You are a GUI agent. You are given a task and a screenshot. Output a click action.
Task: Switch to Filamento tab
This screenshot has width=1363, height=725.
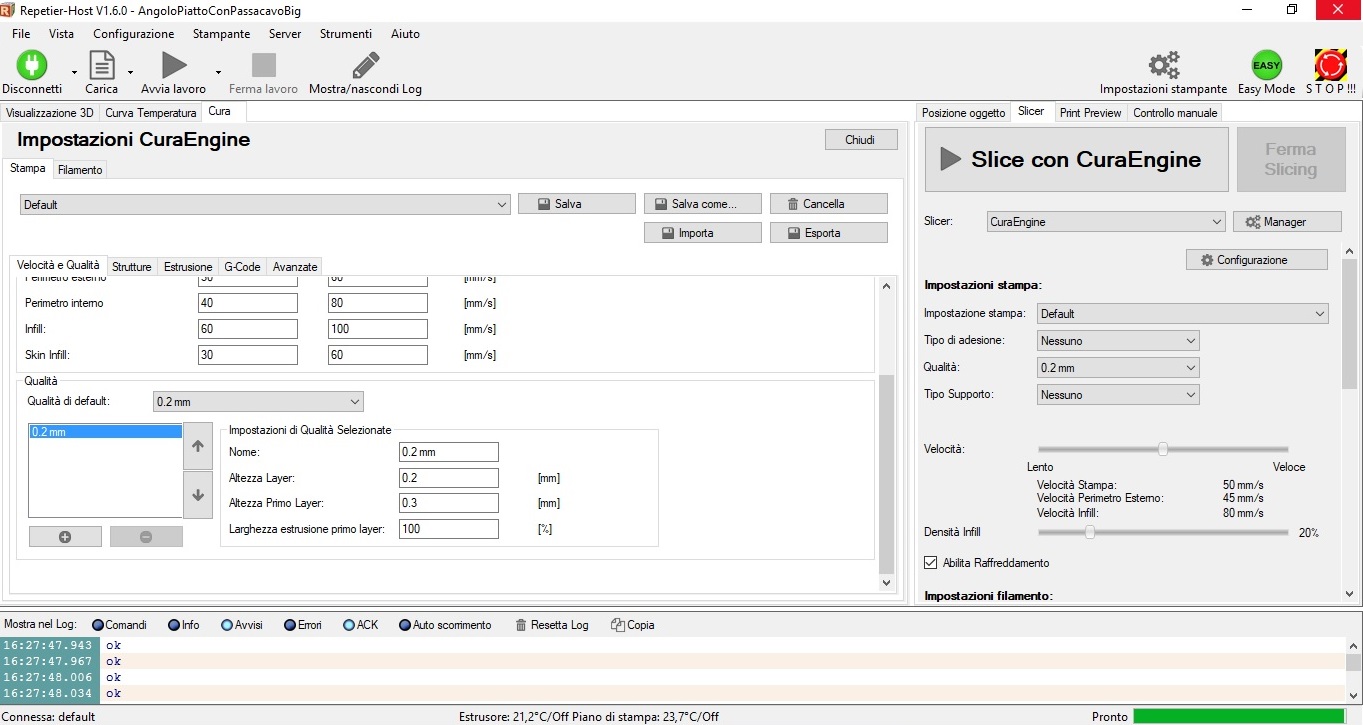point(80,170)
